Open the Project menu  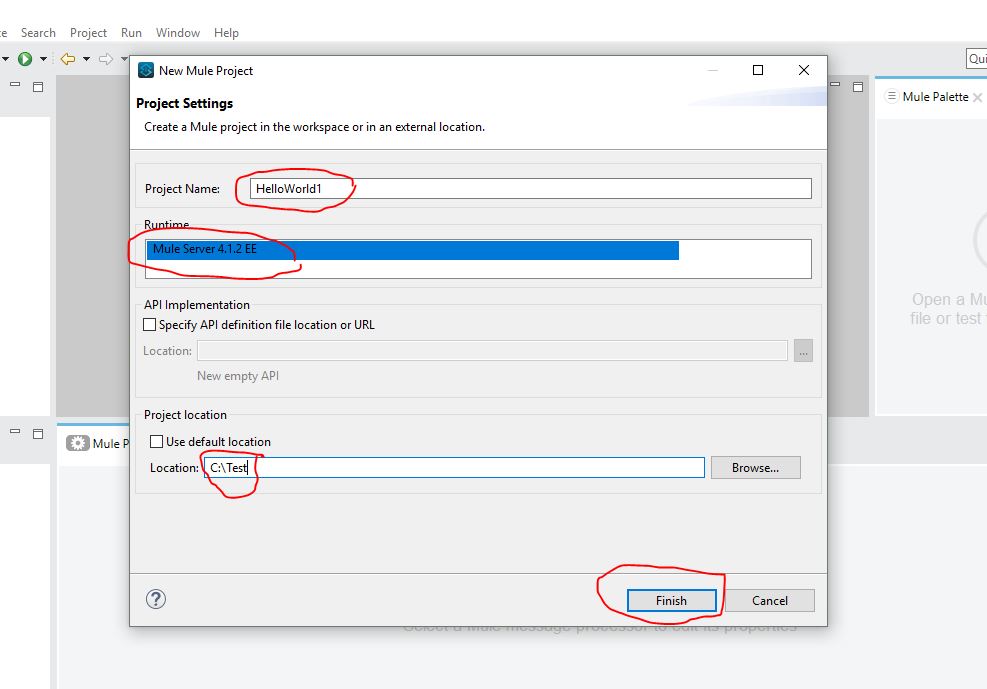coord(88,33)
